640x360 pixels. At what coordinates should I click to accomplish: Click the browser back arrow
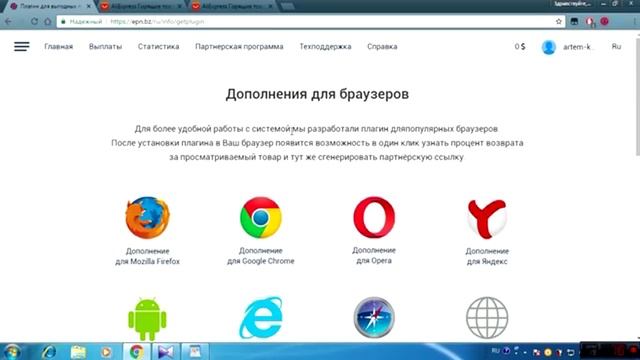click(8, 21)
